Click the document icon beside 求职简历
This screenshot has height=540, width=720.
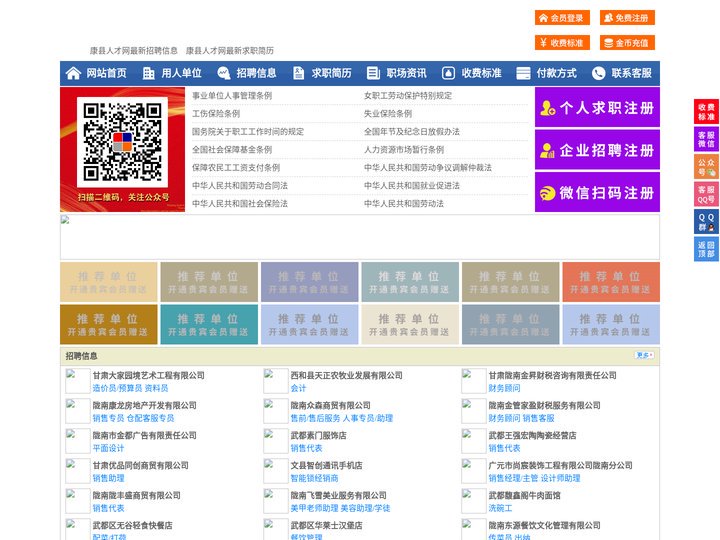pyautogui.click(x=298, y=73)
